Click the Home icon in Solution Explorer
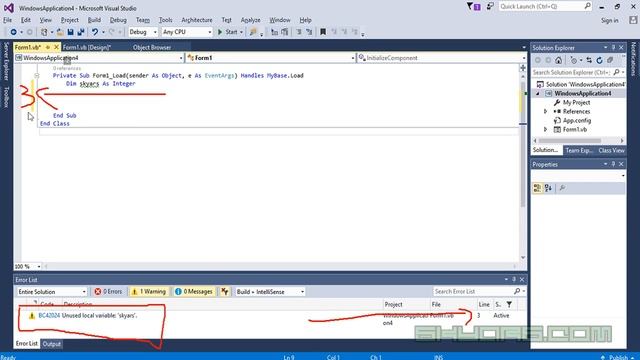This screenshot has height=360, width=640. [x=558, y=60]
